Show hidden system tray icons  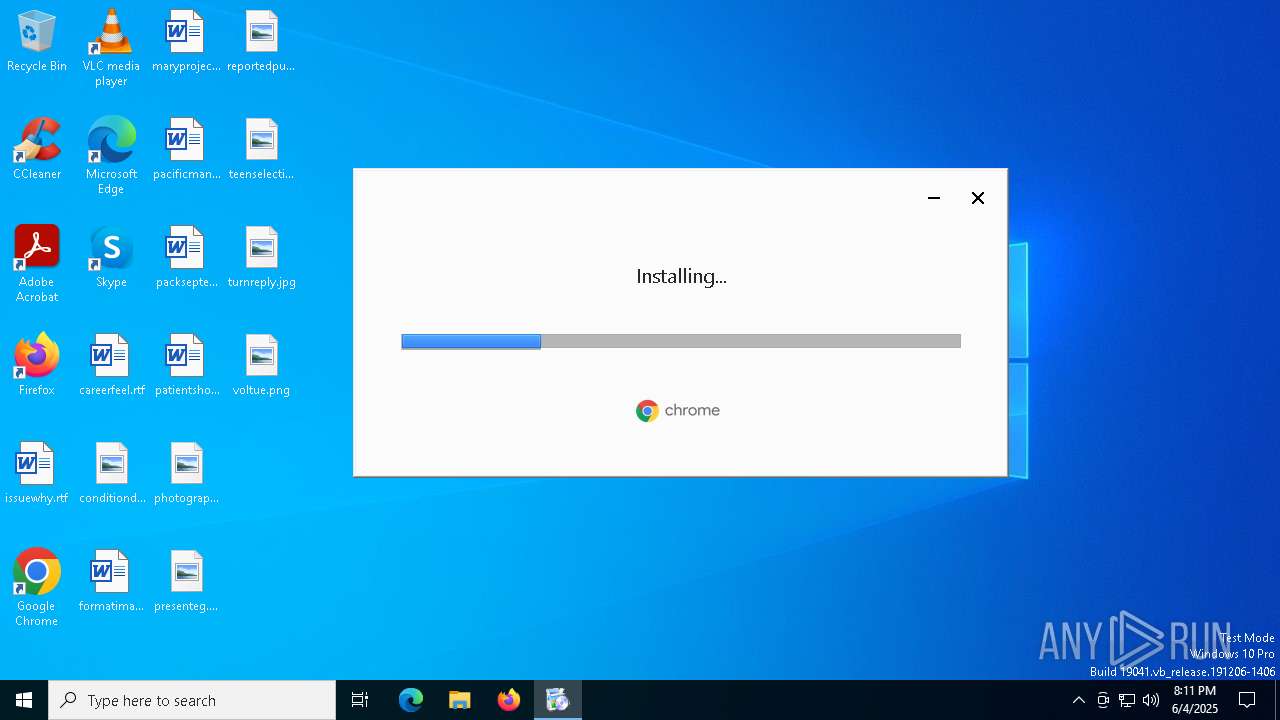(x=1078, y=700)
